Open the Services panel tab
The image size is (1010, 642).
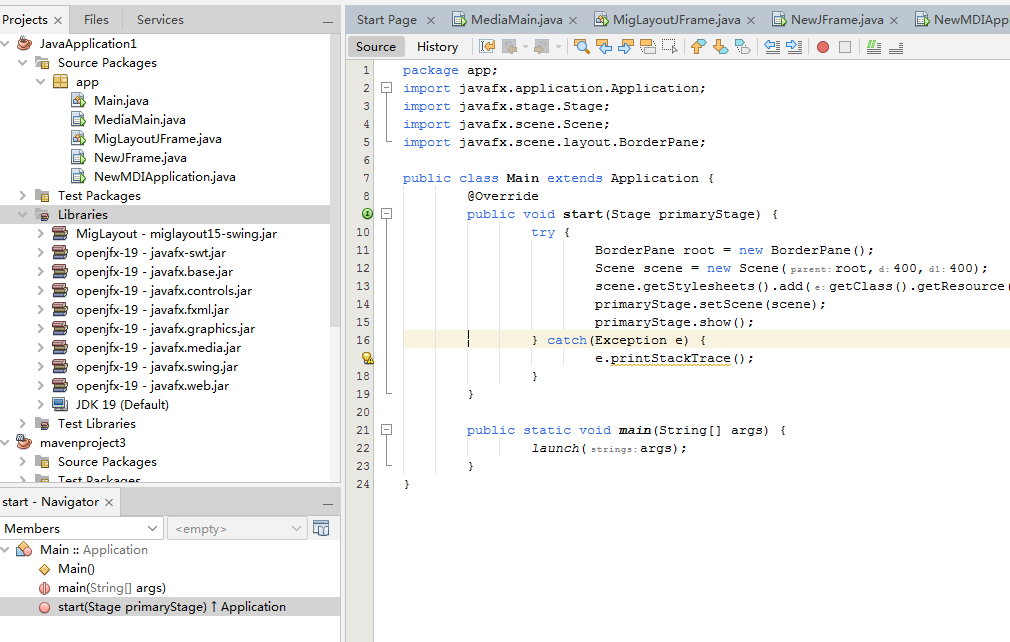(159, 18)
